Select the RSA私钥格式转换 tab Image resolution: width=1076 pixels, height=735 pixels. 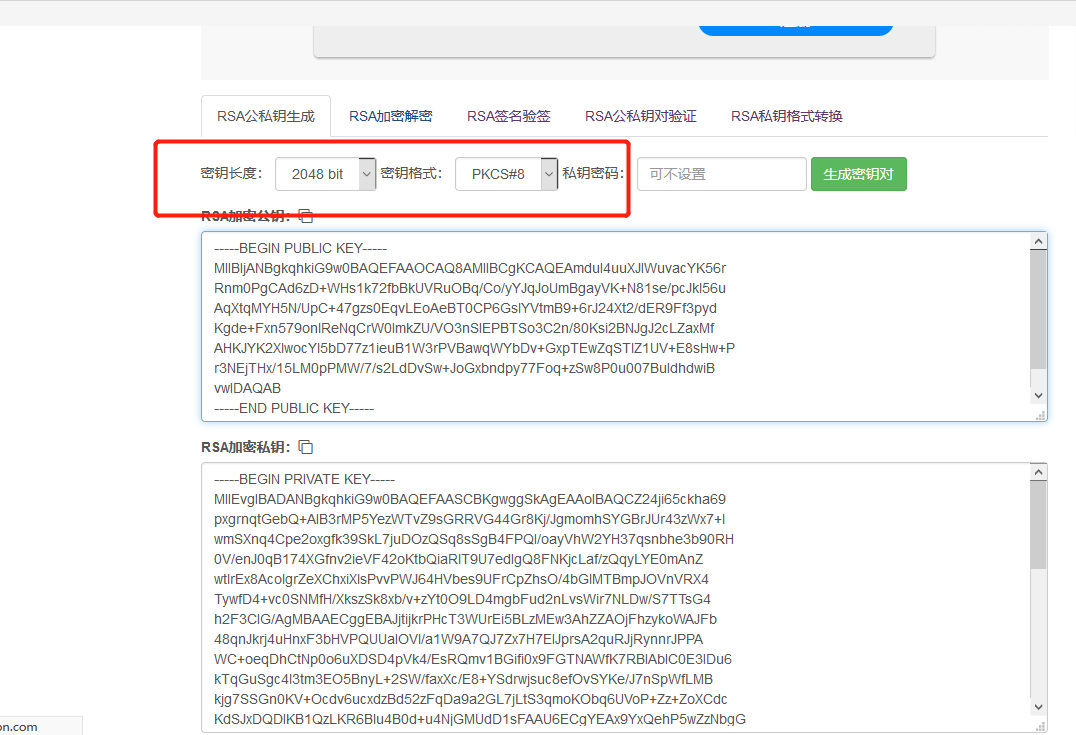pos(786,116)
